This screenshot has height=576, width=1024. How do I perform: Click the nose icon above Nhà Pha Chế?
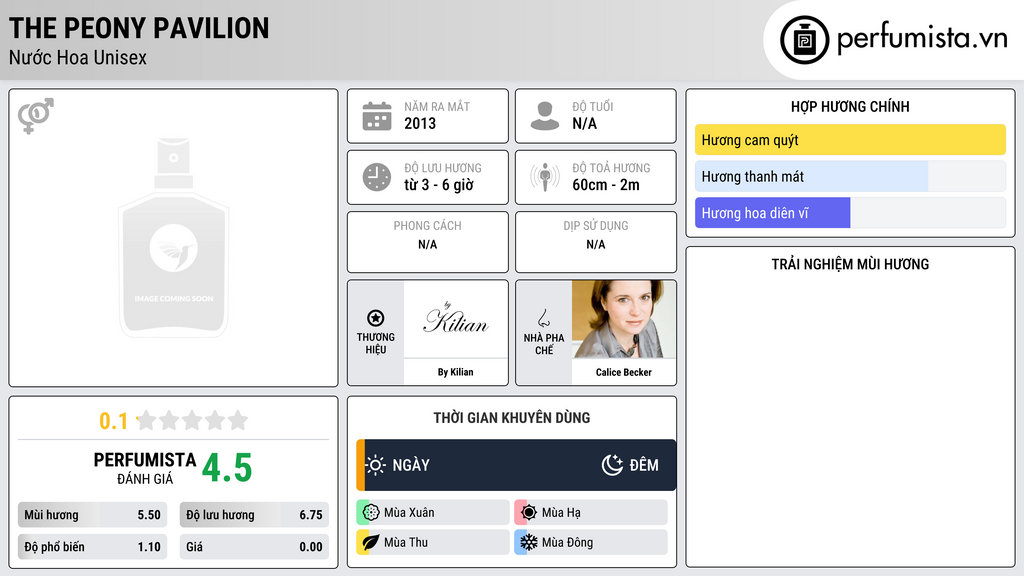pyautogui.click(x=544, y=318)
